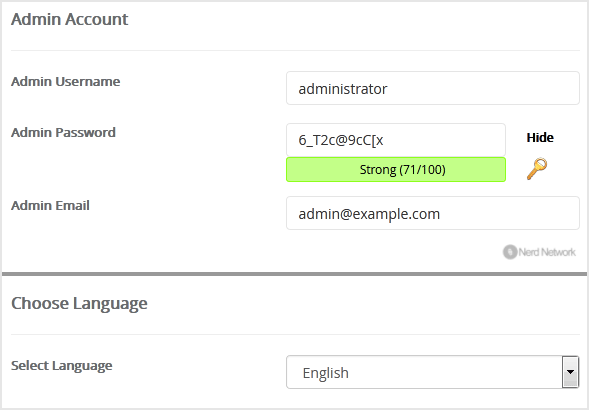
Task: Click the Nerd Network watermark text
Action: tap(547, 252)
